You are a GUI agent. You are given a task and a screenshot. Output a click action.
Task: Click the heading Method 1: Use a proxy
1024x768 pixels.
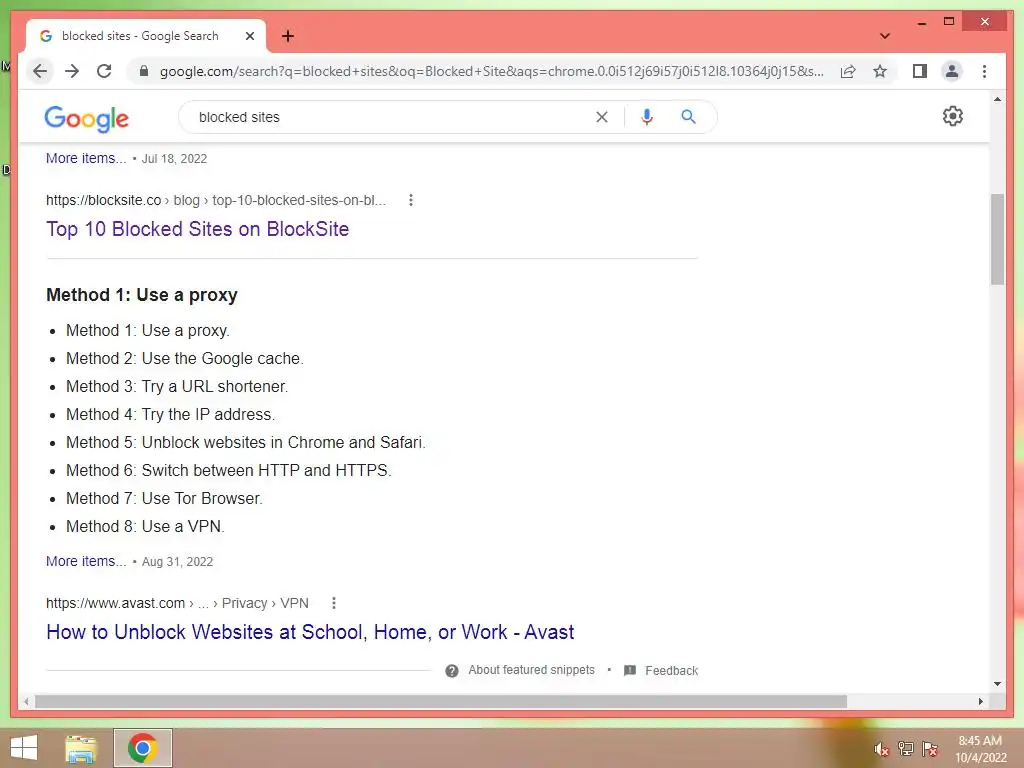click(x=142, y=295)
